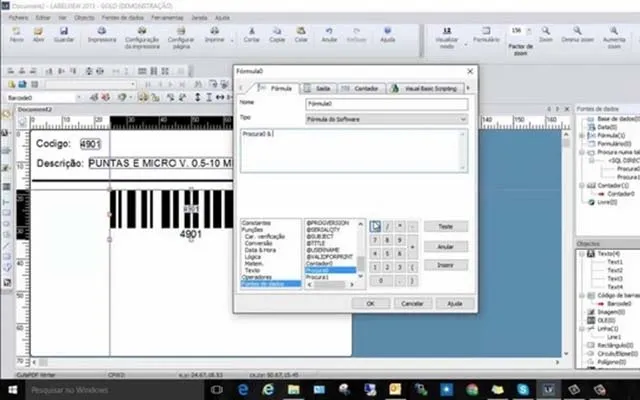This screenshot has width=640, height=400.
Task: Click the Colar paste icon
Action: (x=301, y=31)
